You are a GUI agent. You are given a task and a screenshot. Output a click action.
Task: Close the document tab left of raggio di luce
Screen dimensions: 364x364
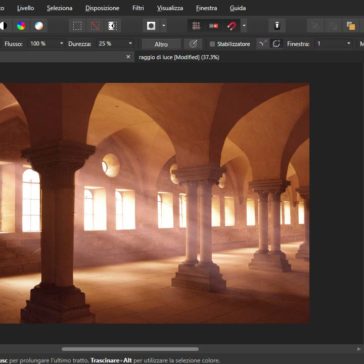click(128, 57)
